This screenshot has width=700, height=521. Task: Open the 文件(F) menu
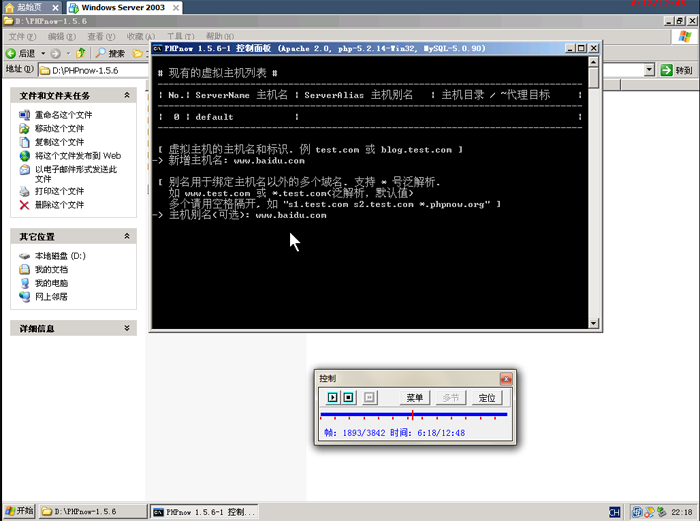[22, 37]
